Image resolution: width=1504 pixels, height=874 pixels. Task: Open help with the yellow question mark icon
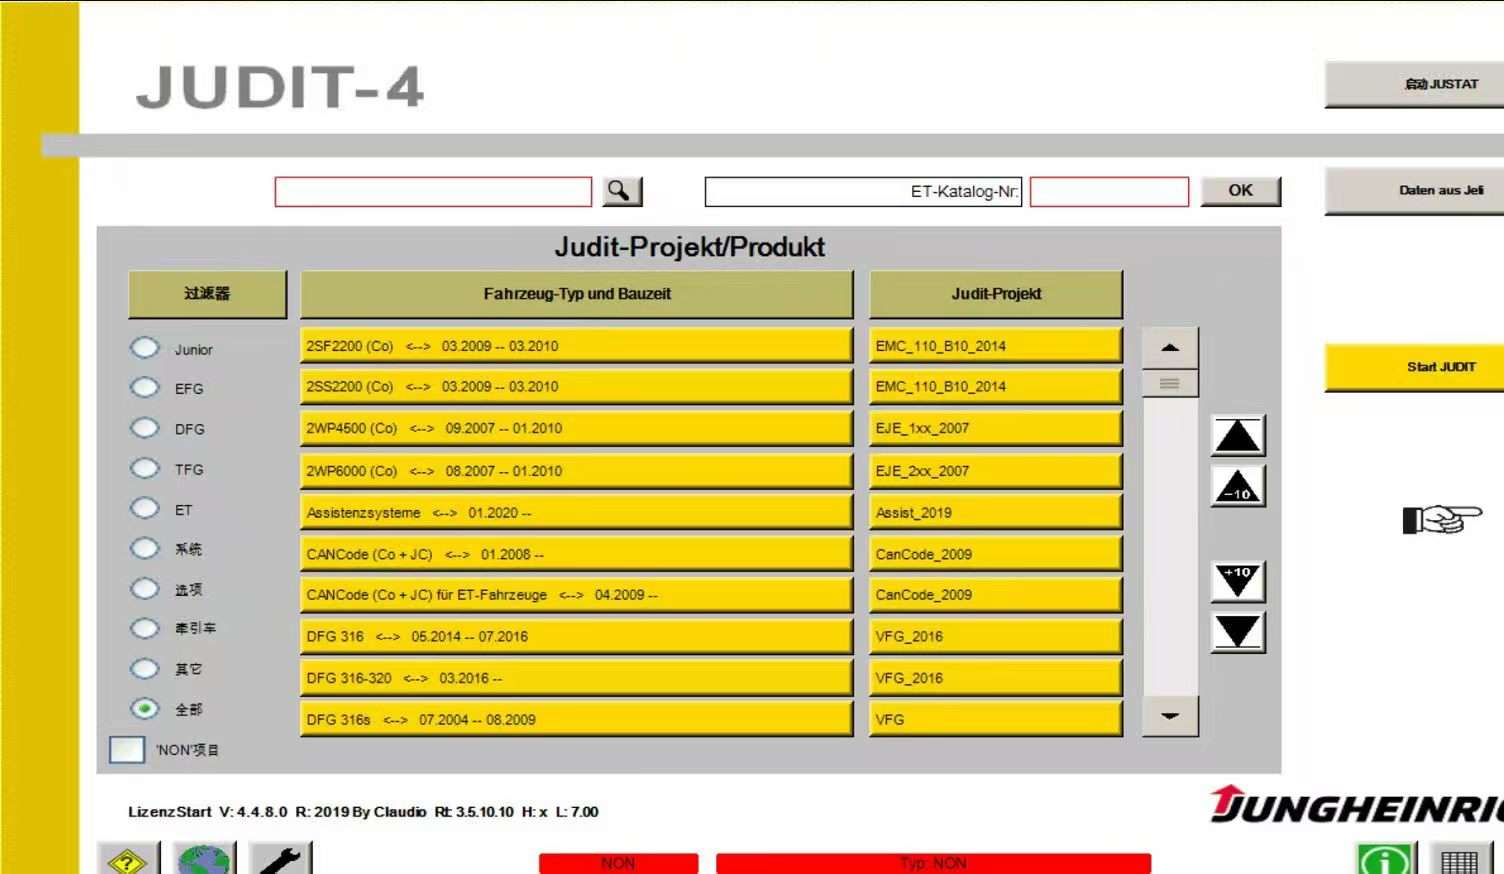tap(128, 859)
